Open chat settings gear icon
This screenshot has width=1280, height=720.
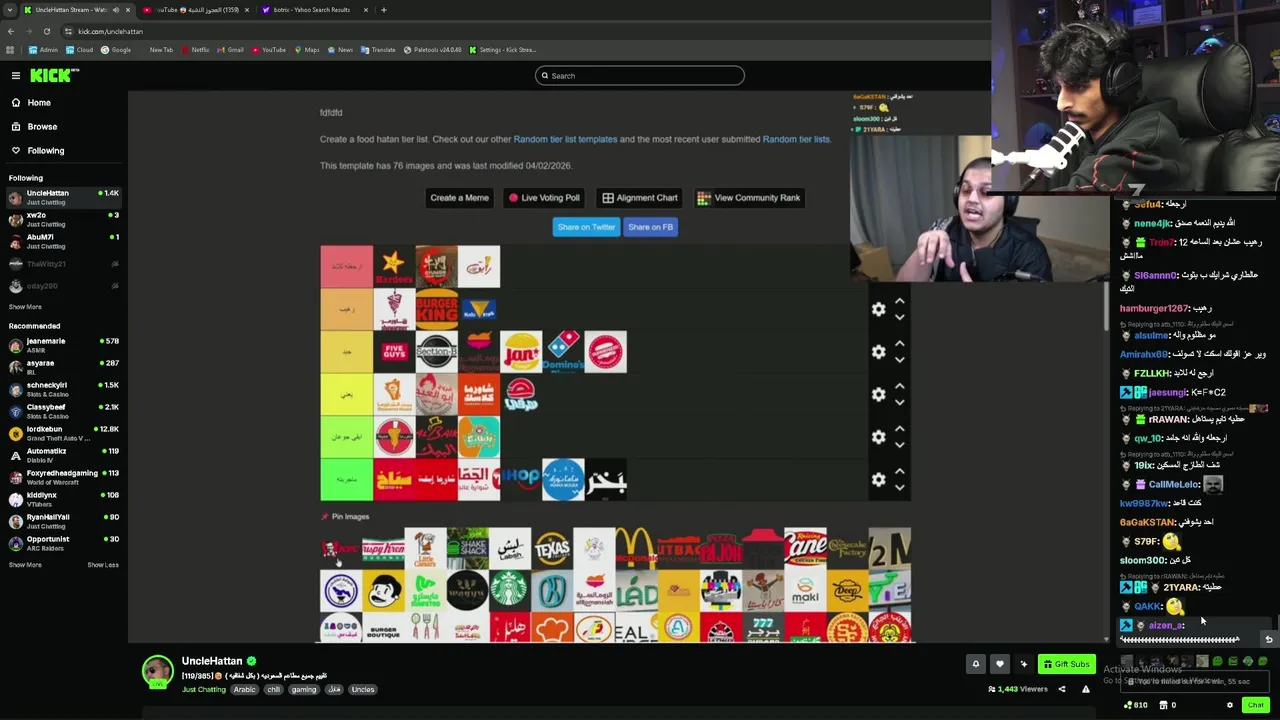1230,705
